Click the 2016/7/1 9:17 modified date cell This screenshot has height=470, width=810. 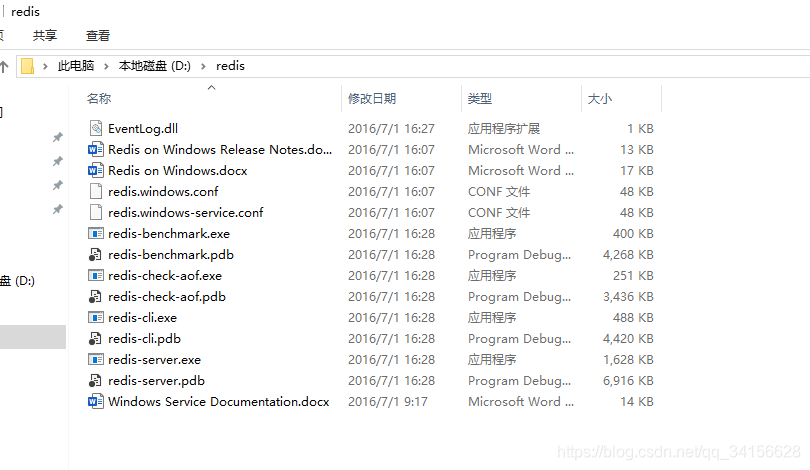[388, 401]
